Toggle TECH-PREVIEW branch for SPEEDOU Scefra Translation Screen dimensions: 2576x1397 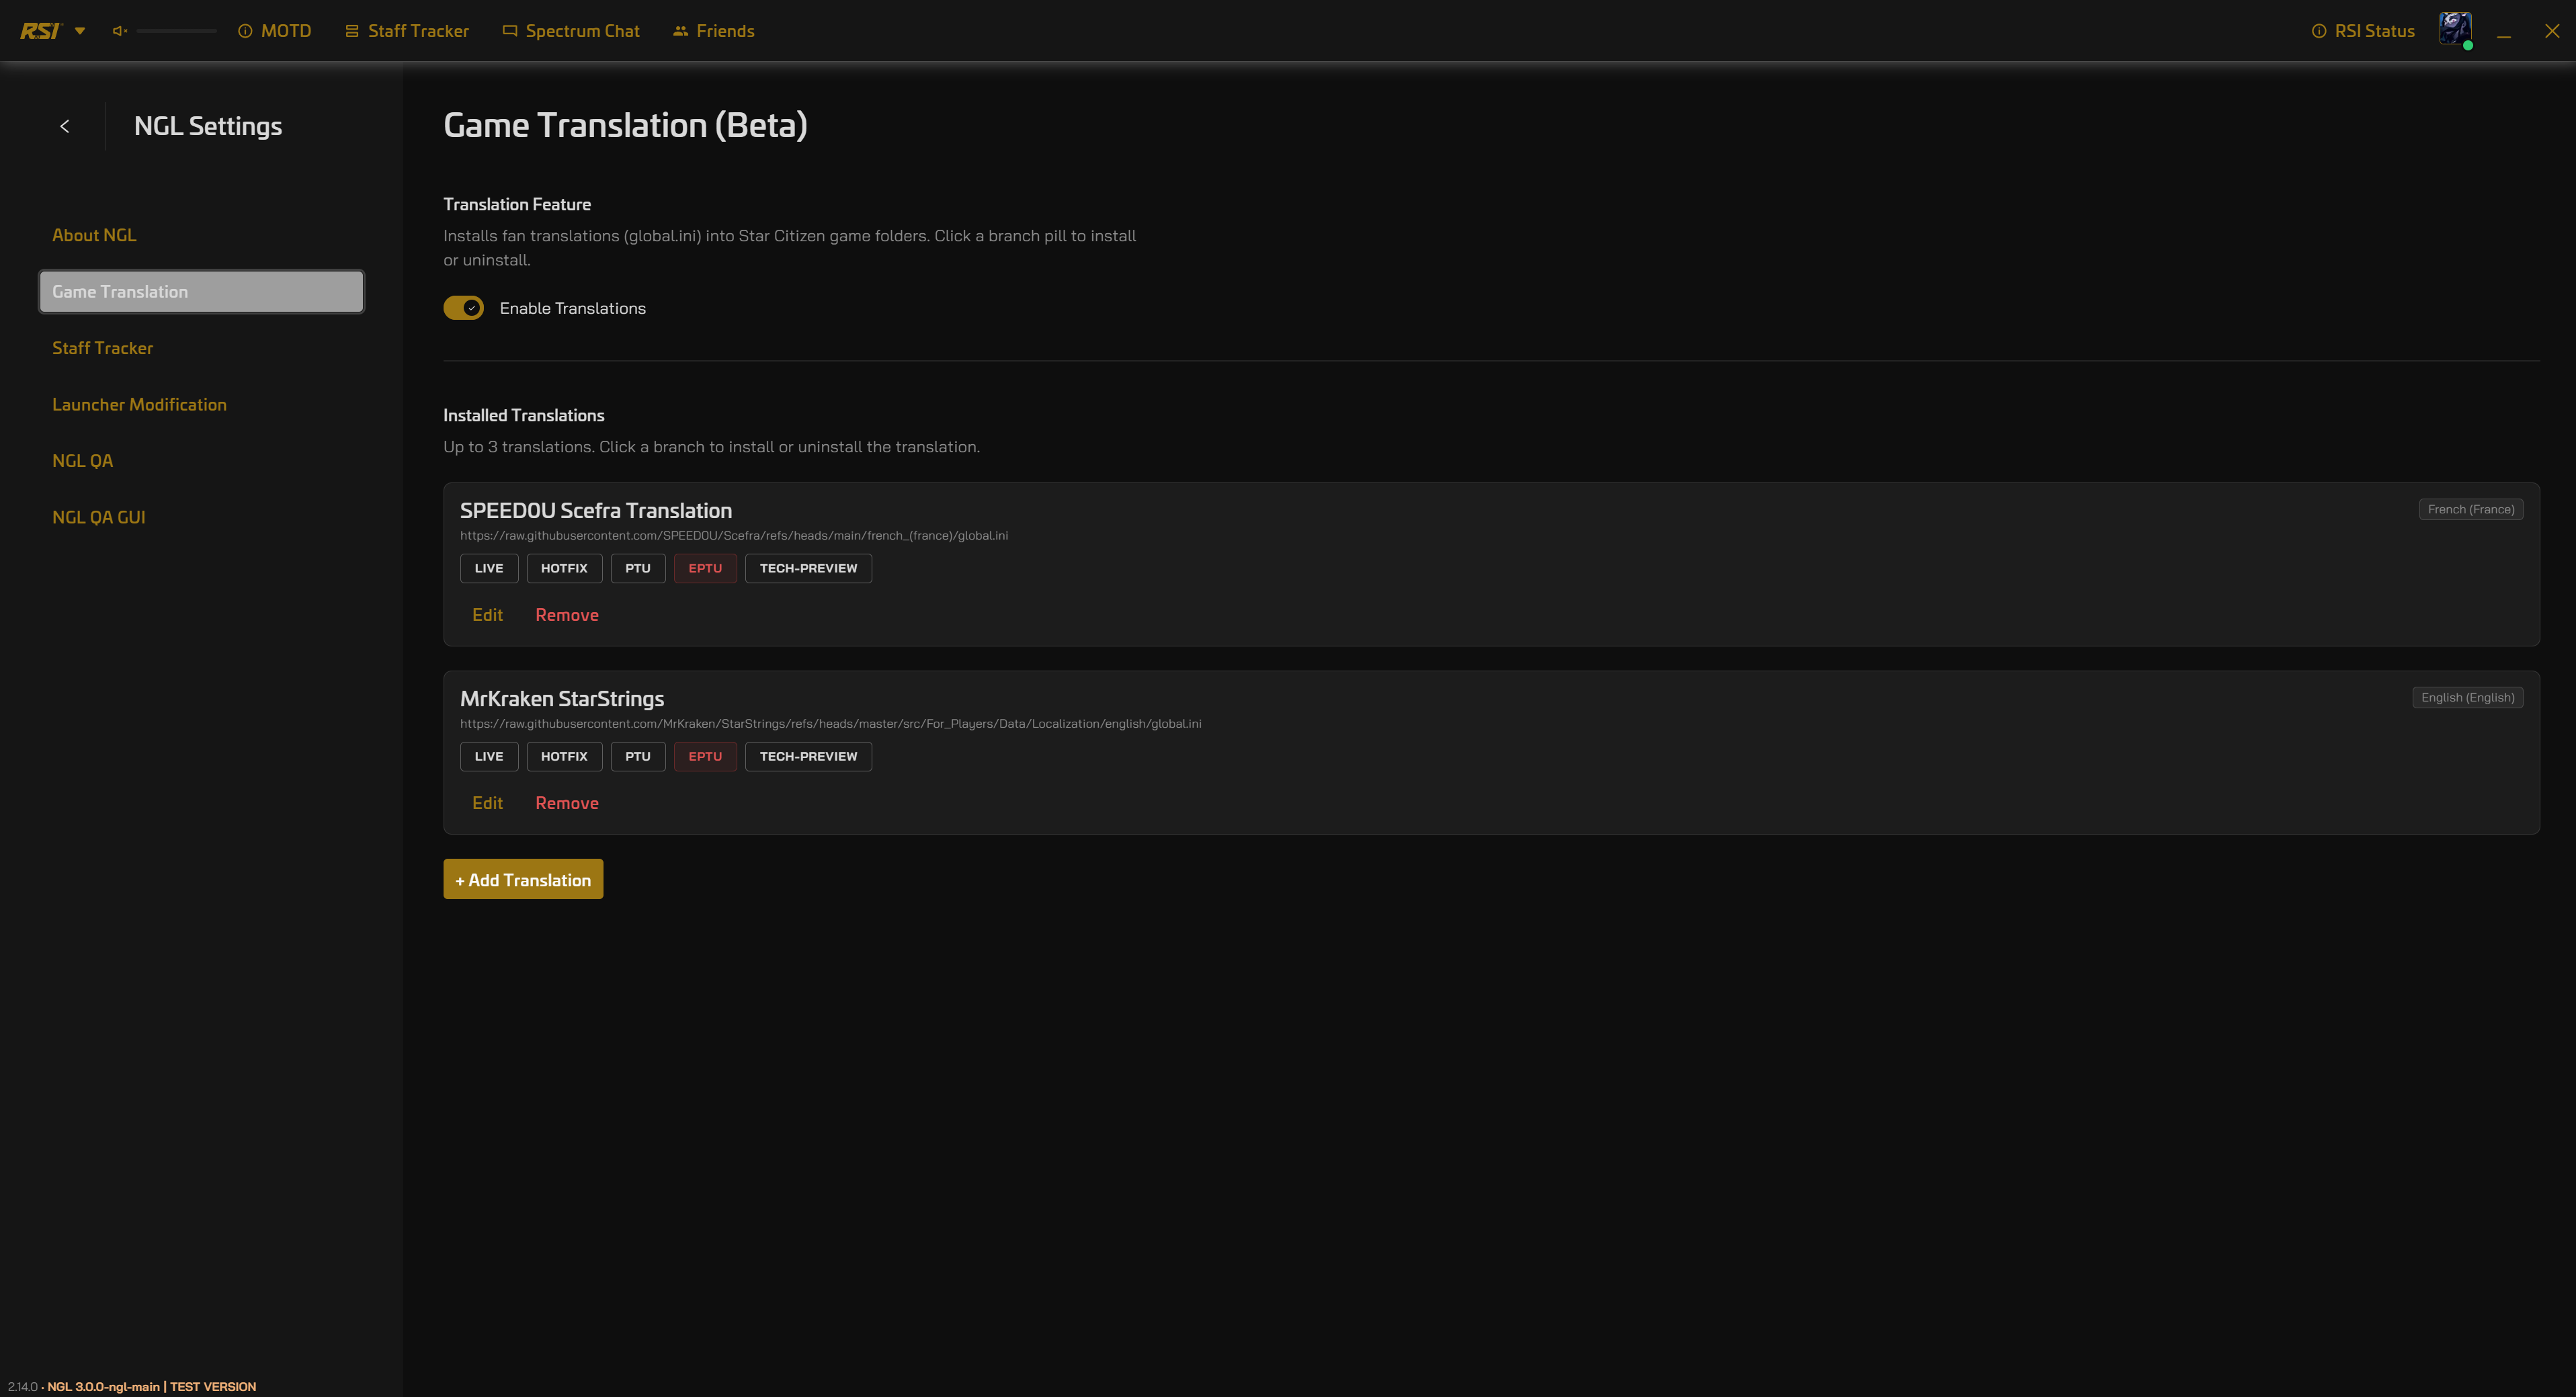coord(808,568)
